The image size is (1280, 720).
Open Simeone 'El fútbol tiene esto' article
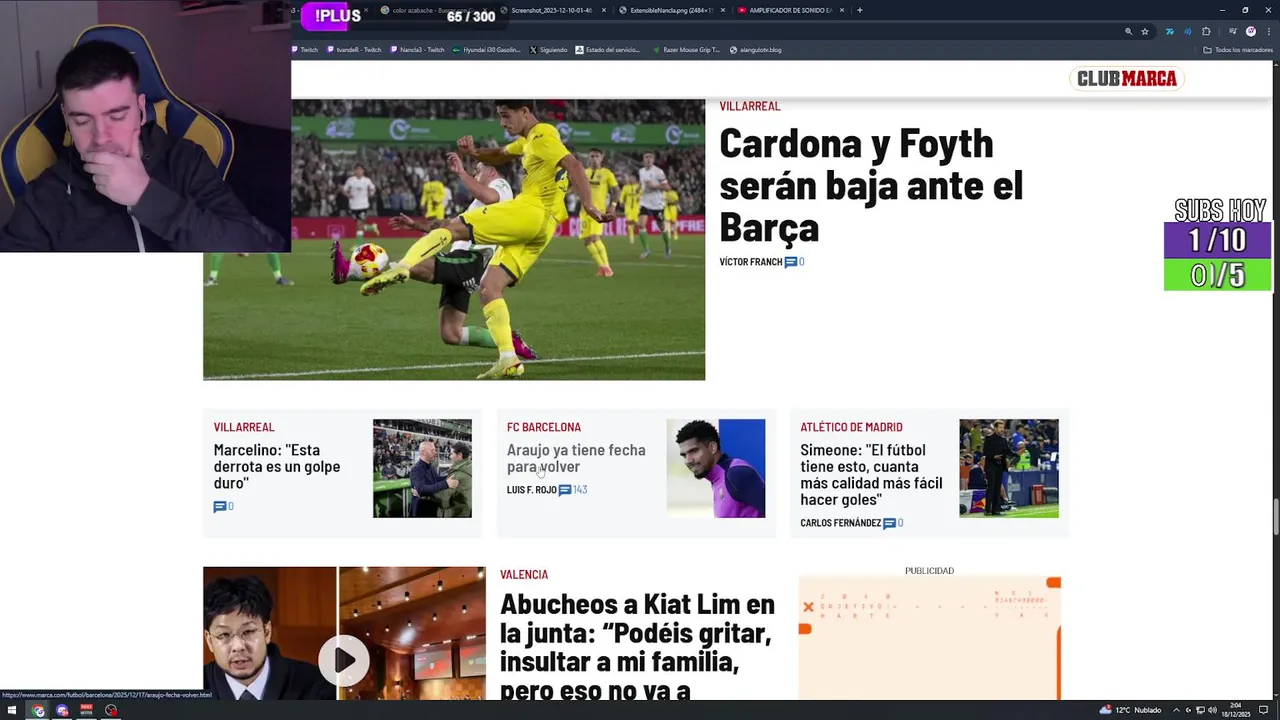[x=871, y=475]
